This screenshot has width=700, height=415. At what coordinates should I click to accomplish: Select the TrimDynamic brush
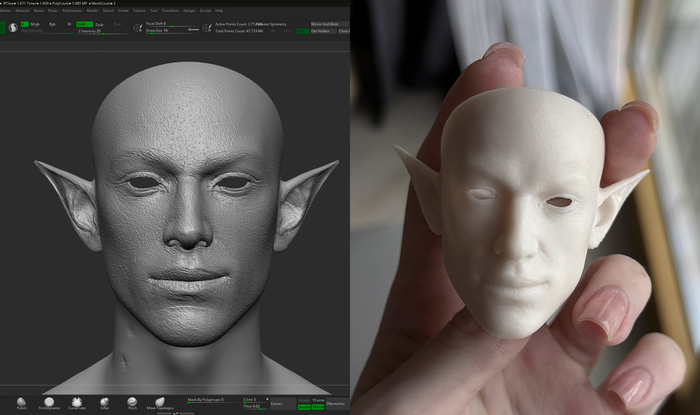(49, 403)
